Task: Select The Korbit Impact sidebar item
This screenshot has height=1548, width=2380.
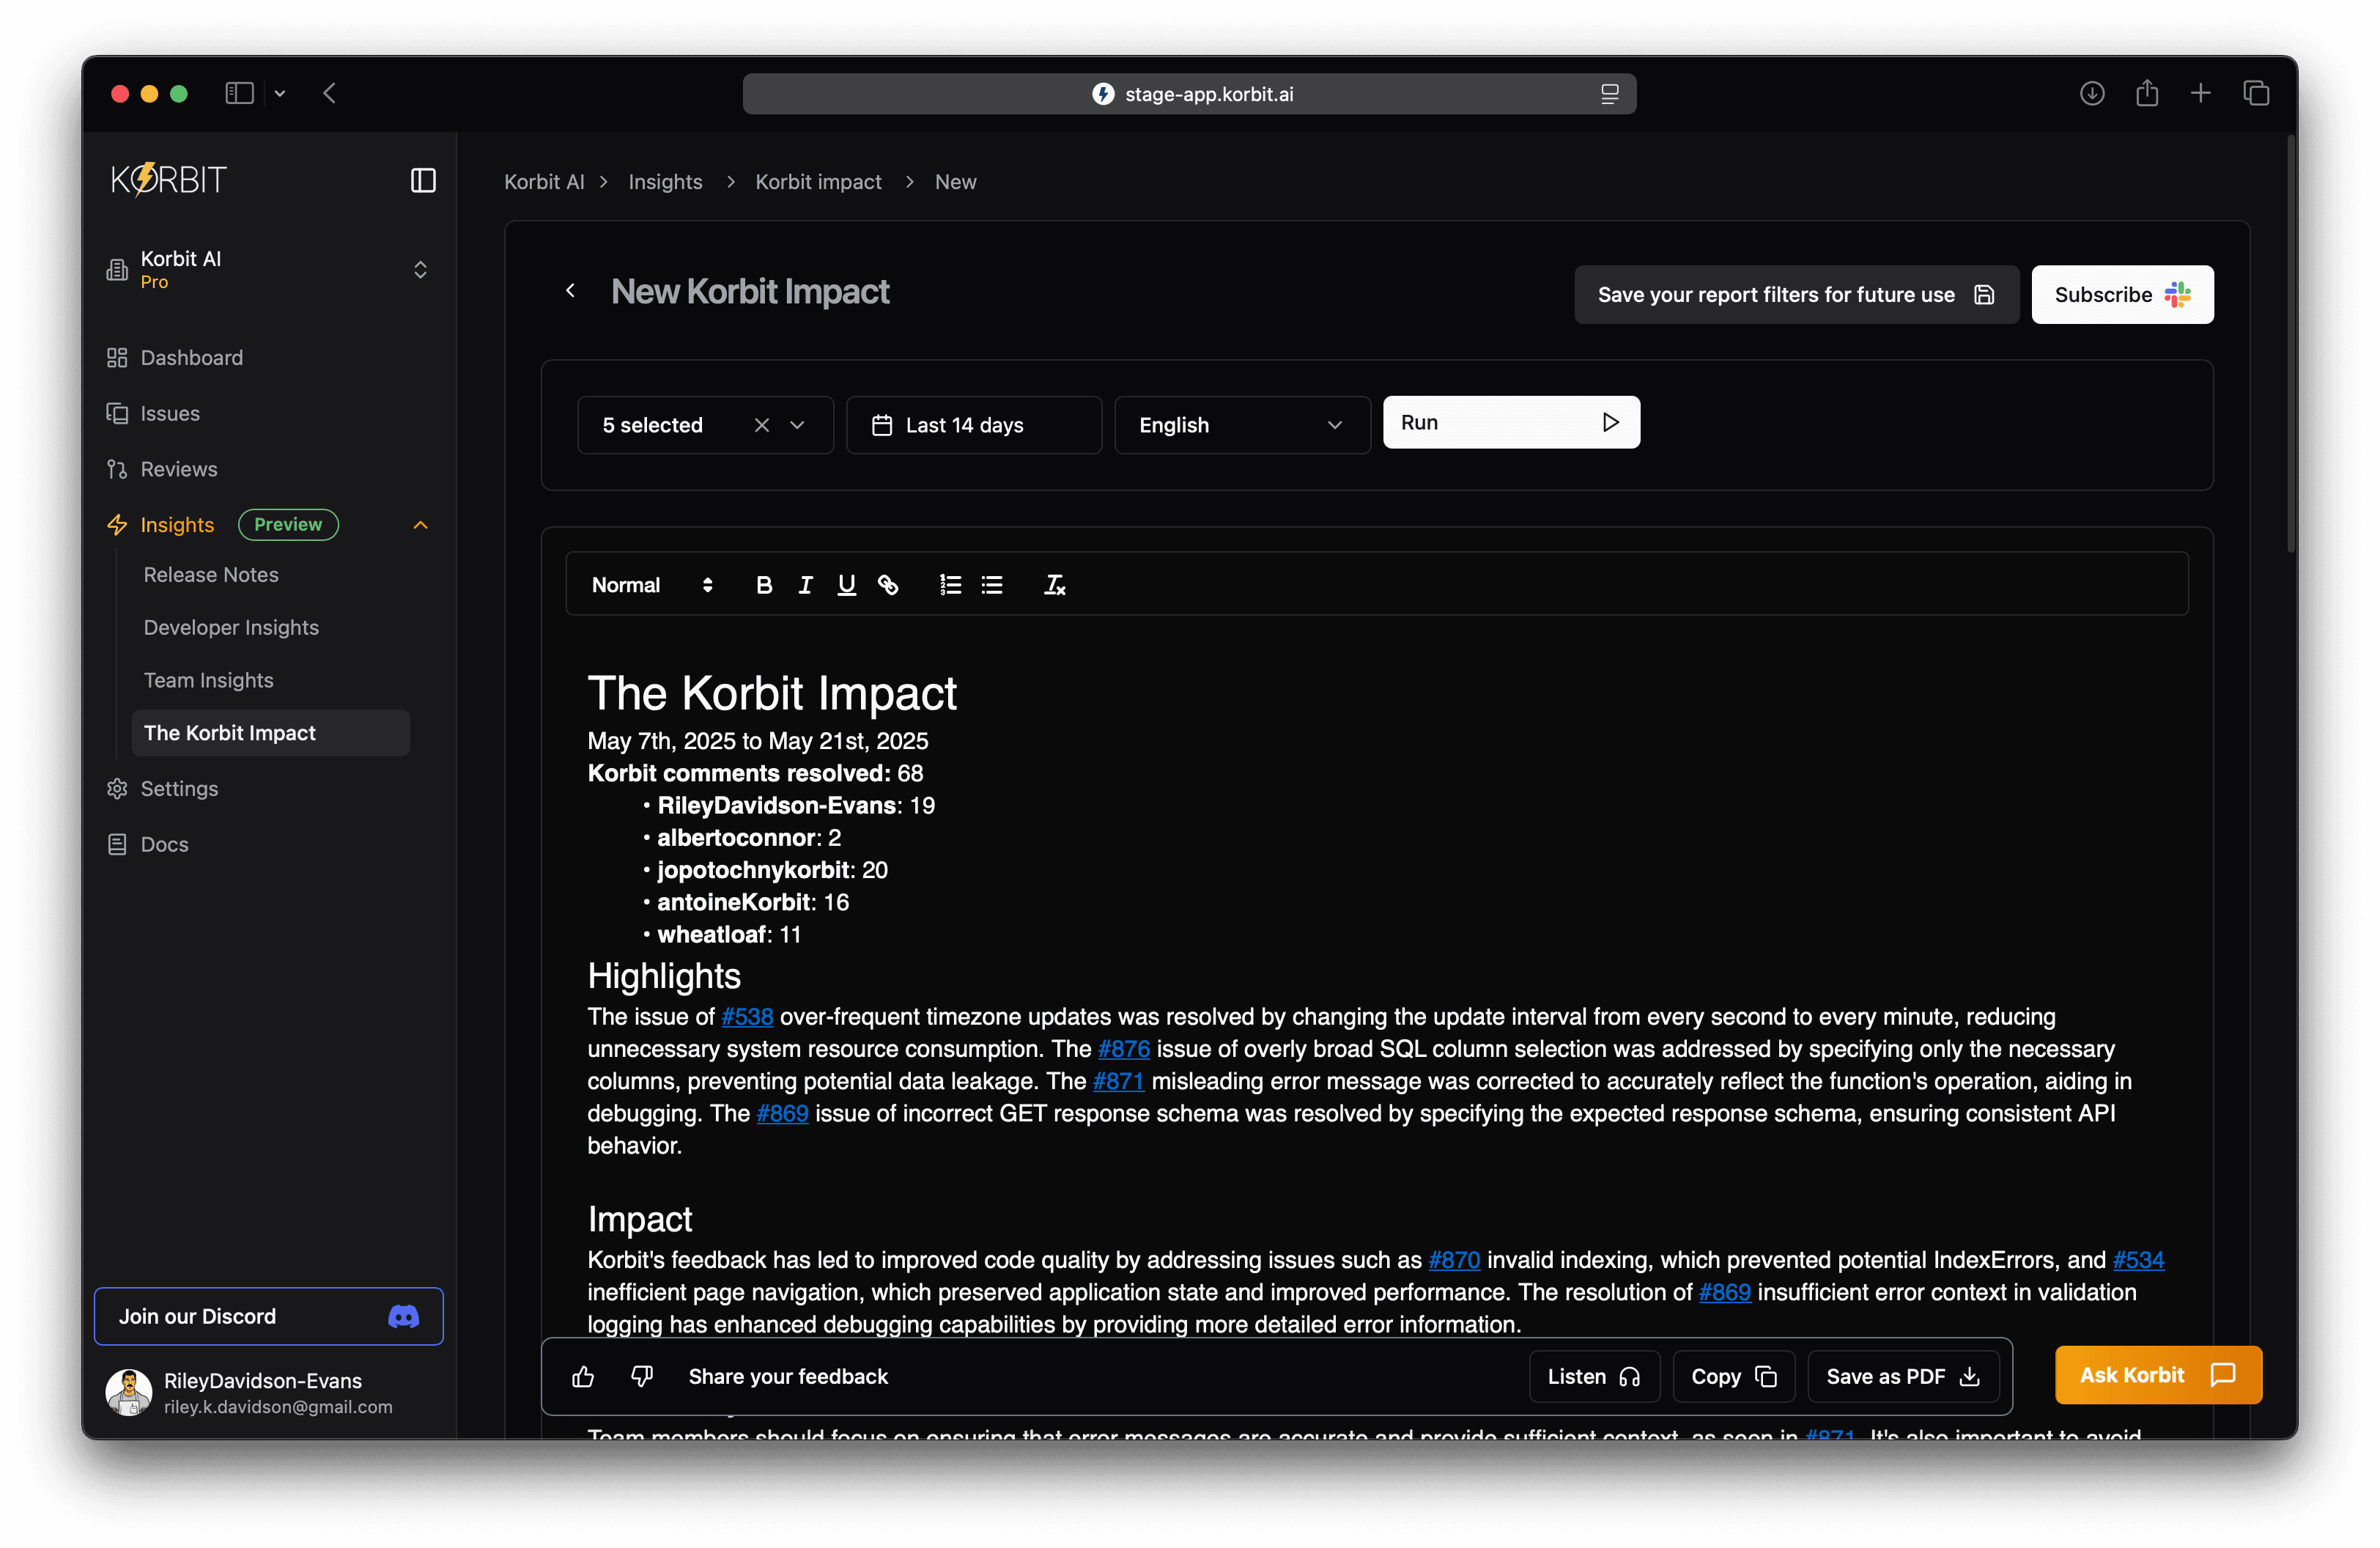Action: 270,733
